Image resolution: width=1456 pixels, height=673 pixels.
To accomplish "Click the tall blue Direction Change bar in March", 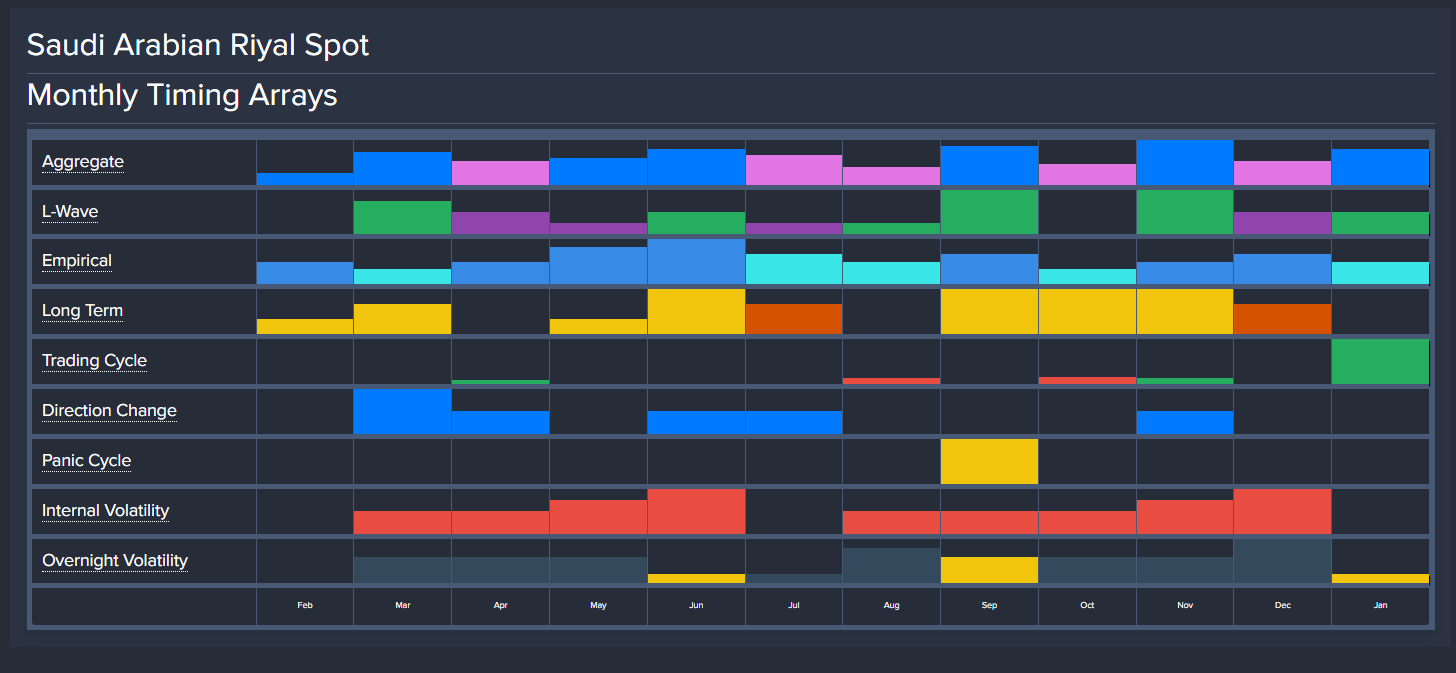I will [x=402, y=411].
